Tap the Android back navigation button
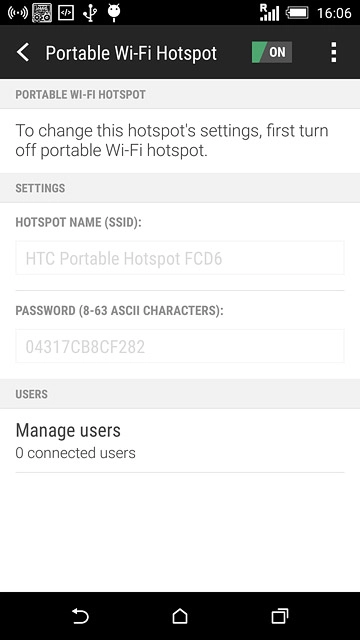Viewport: 360px width, 640px height. (80, 616)
